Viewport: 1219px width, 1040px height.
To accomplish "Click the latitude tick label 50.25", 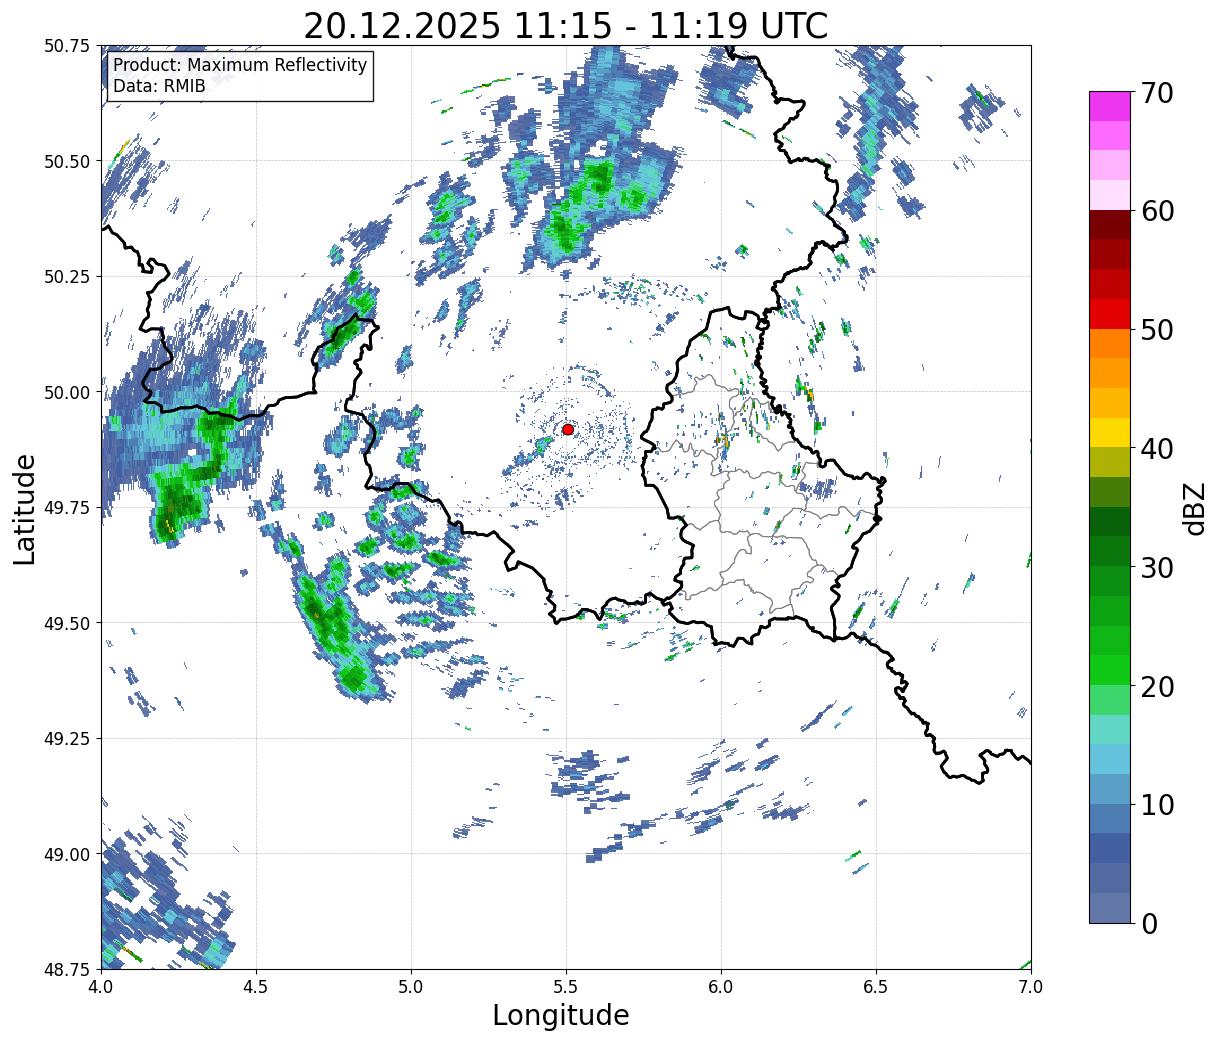I will tap(67, 277).
